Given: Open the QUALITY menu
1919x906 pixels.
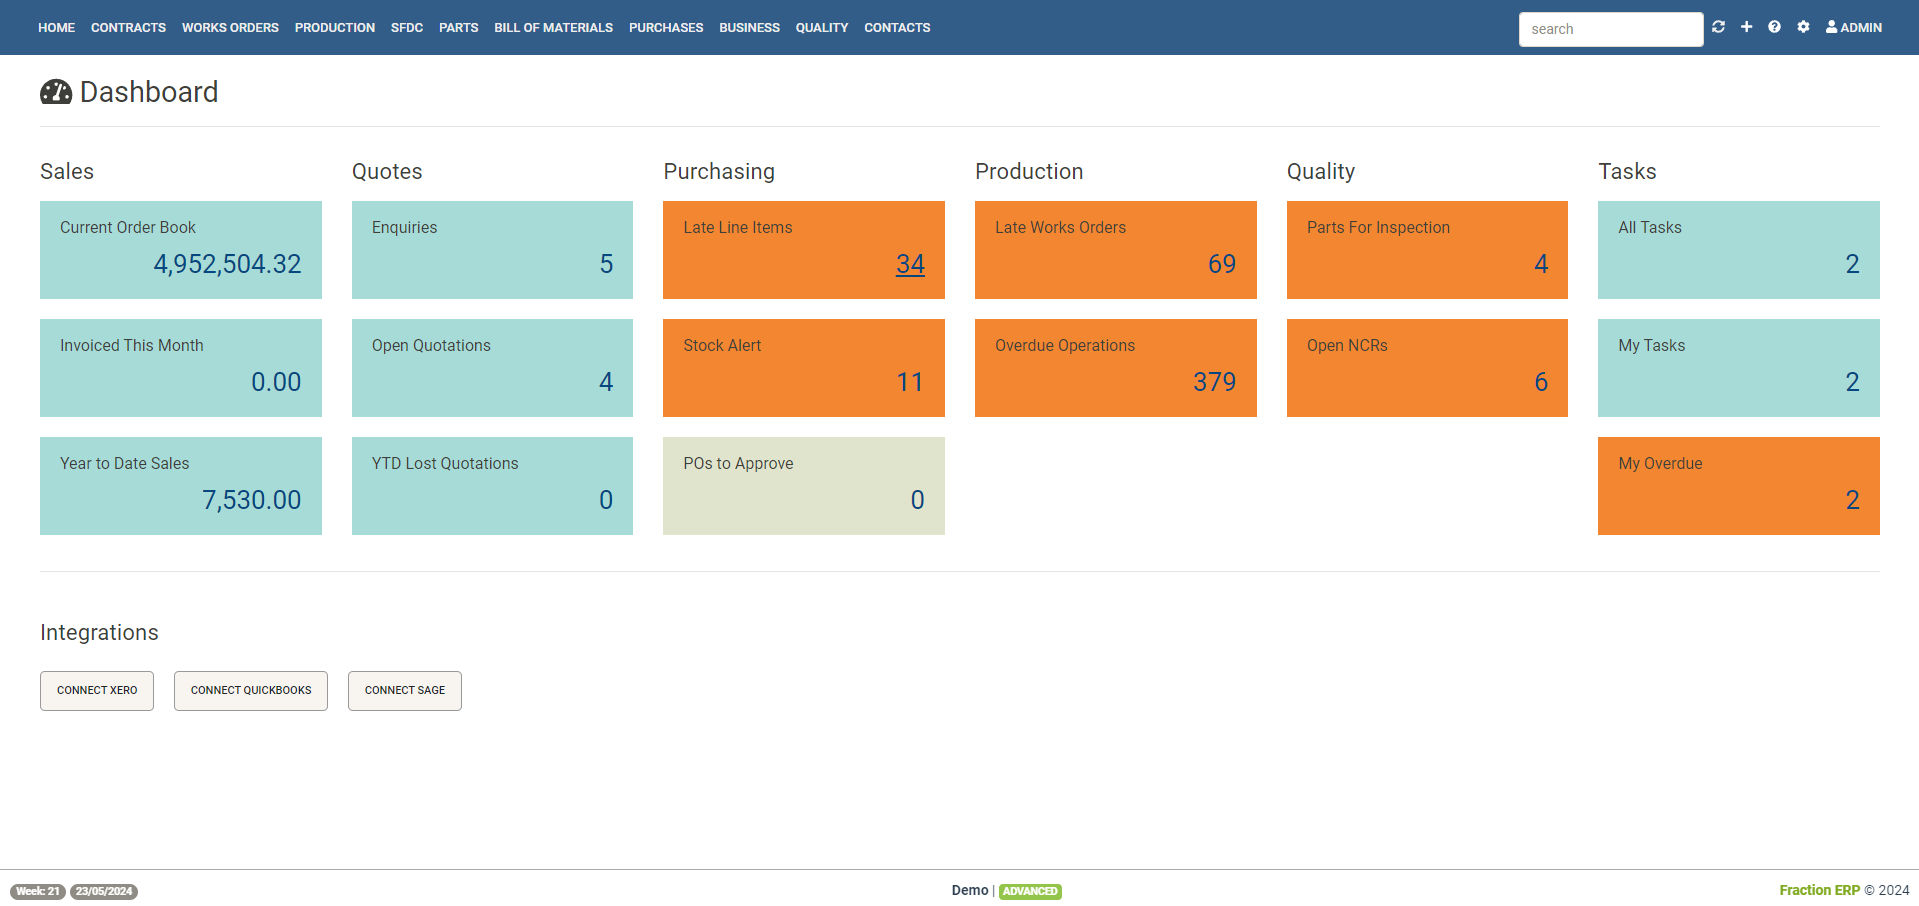Looking at the screenshot, I should (x=821, y=27).
